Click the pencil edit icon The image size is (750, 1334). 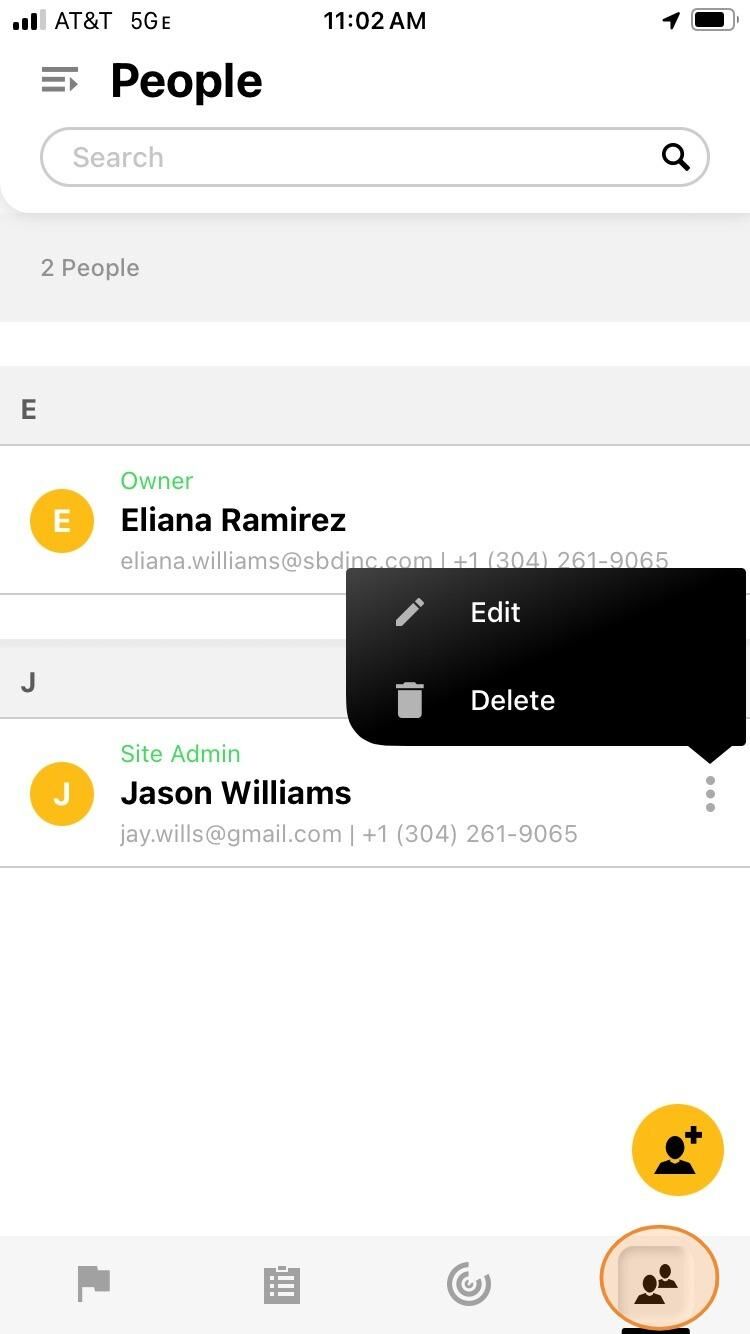pyautogui.click(x=410, y=612)
